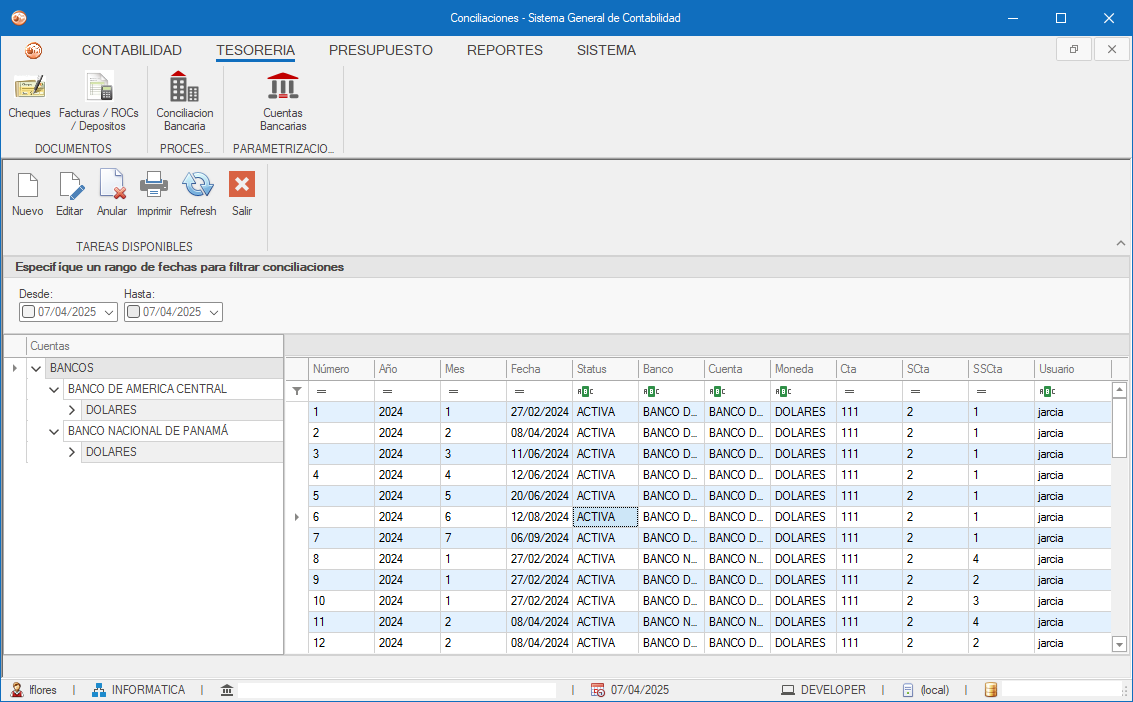Click the application logo in ribbon
1133x702 pixels.
[33, 51]
